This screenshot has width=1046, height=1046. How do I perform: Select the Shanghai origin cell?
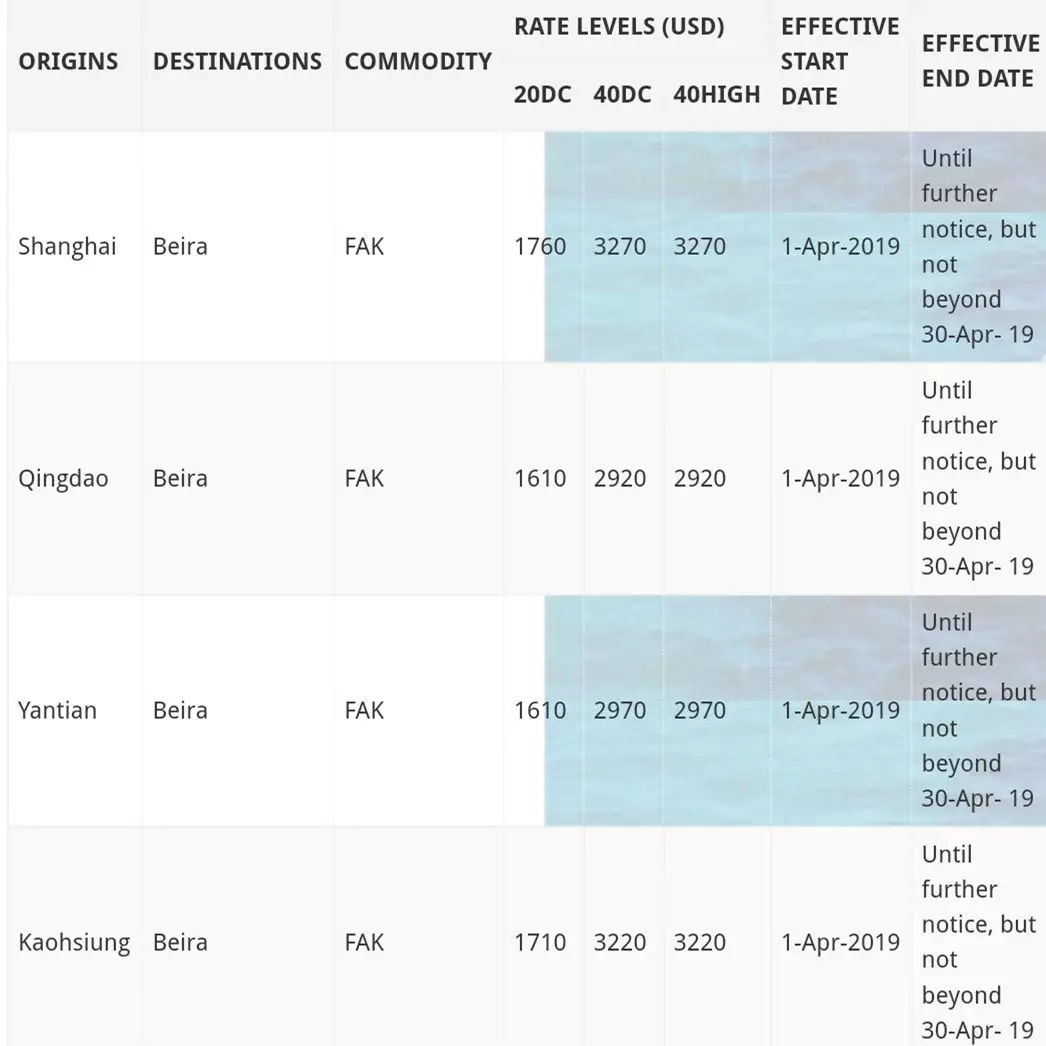(67, 247)
